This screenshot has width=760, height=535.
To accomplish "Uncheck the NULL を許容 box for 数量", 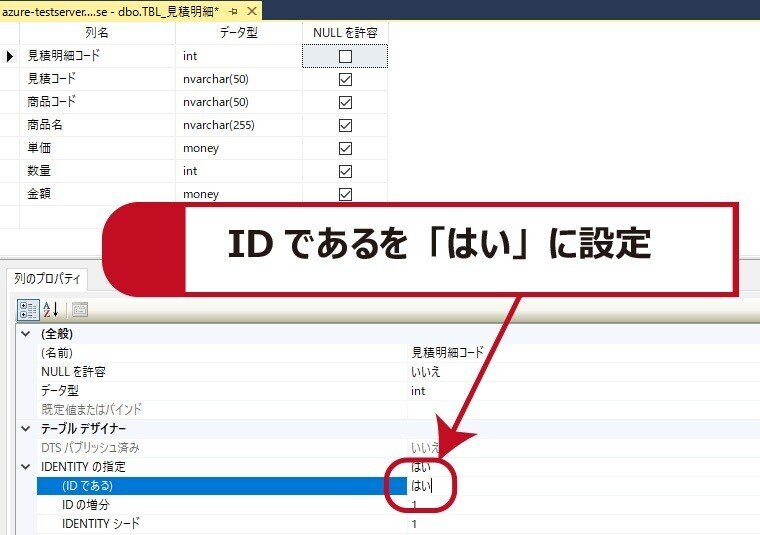I will point(345,171).
